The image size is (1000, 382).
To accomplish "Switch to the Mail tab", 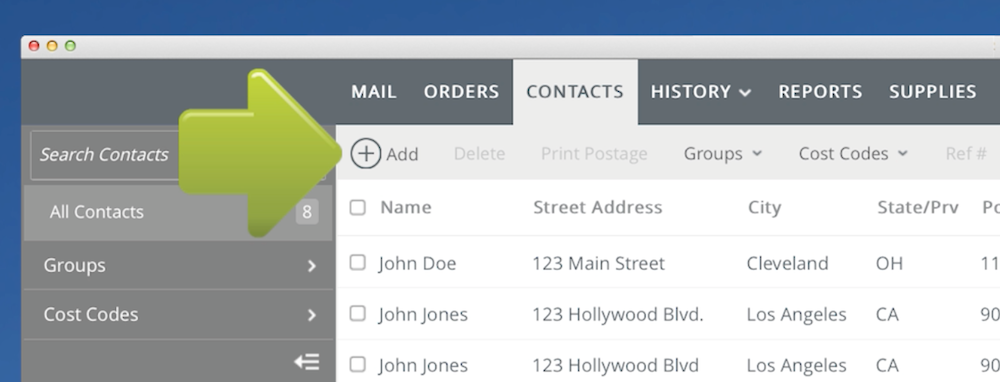I will (x=374, y=92).
